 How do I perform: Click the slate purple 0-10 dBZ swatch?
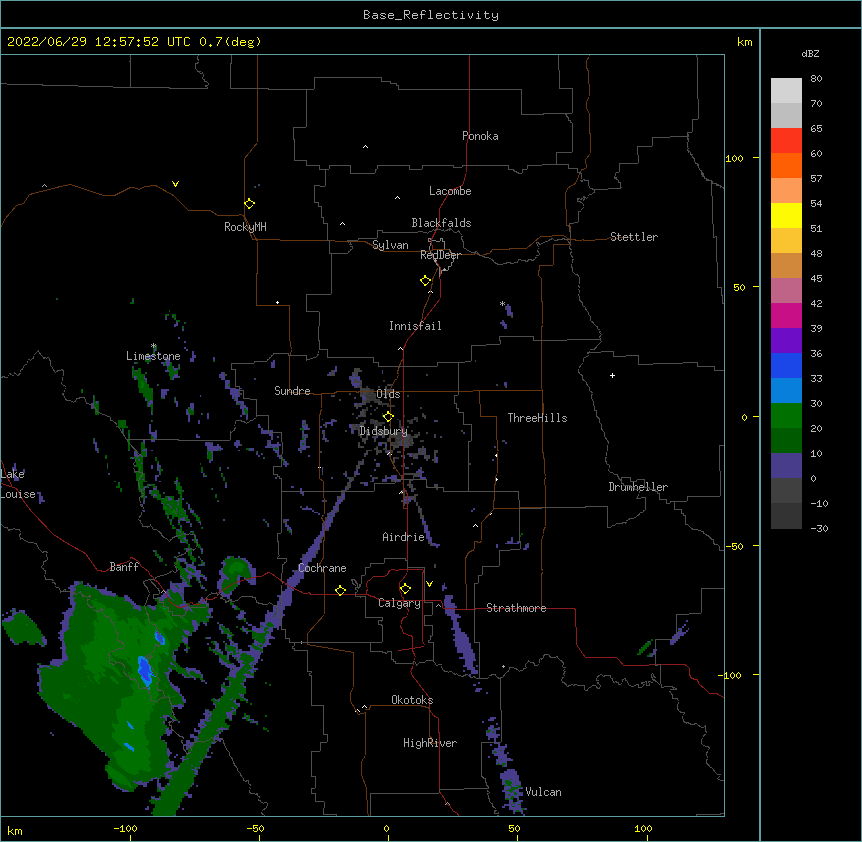pos(786,466)
